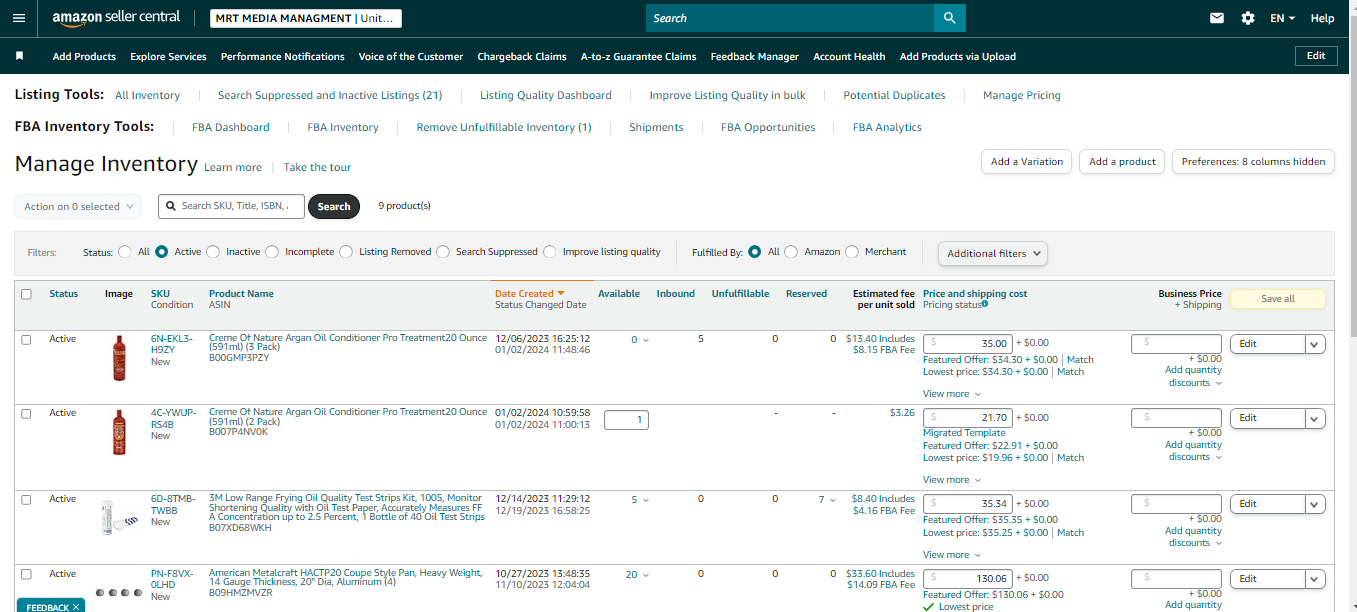Open Edit dropdown arrow for 6N-EKL3-H9ZY
The image size is (1357, 612).
pos(1315,343)
